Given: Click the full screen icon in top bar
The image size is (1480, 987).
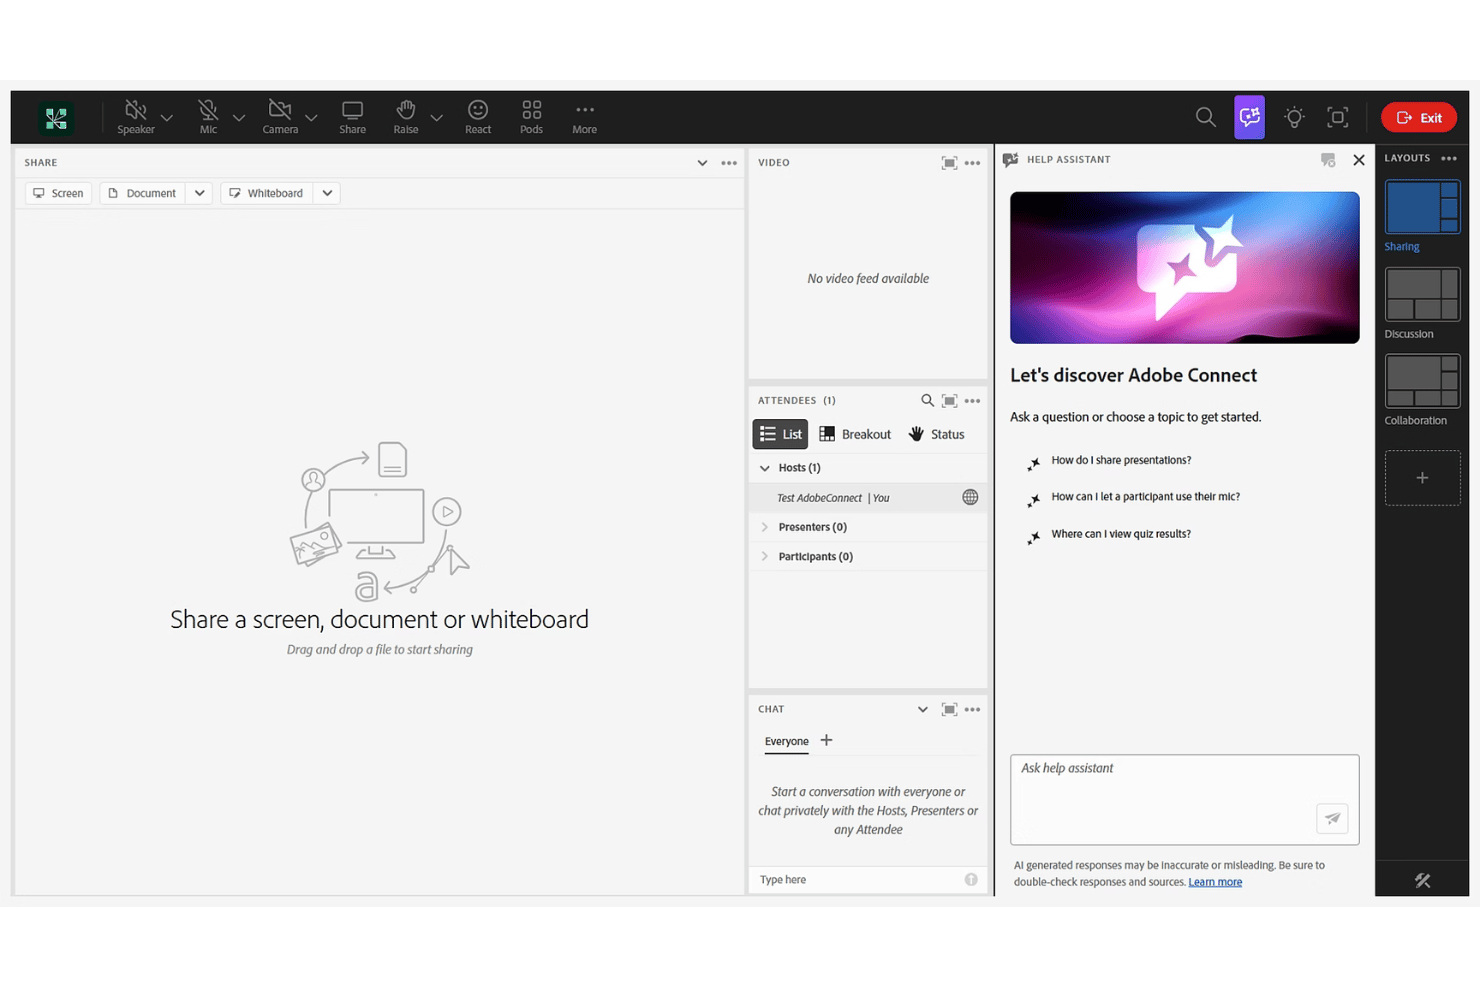Looking at the screenshot, I should pos(1338,117).
